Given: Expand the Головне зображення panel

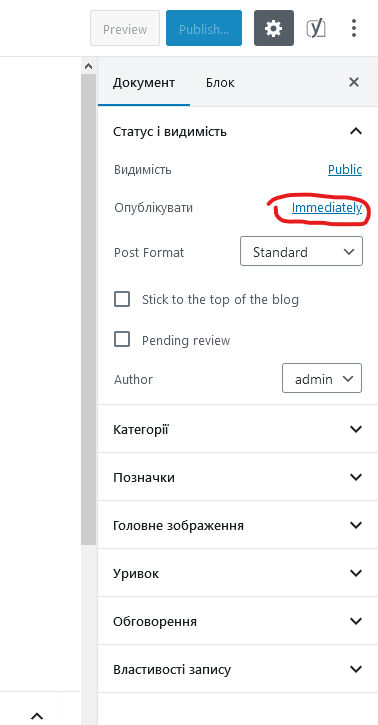Looking at the screenshot, I should coord(238,525).
